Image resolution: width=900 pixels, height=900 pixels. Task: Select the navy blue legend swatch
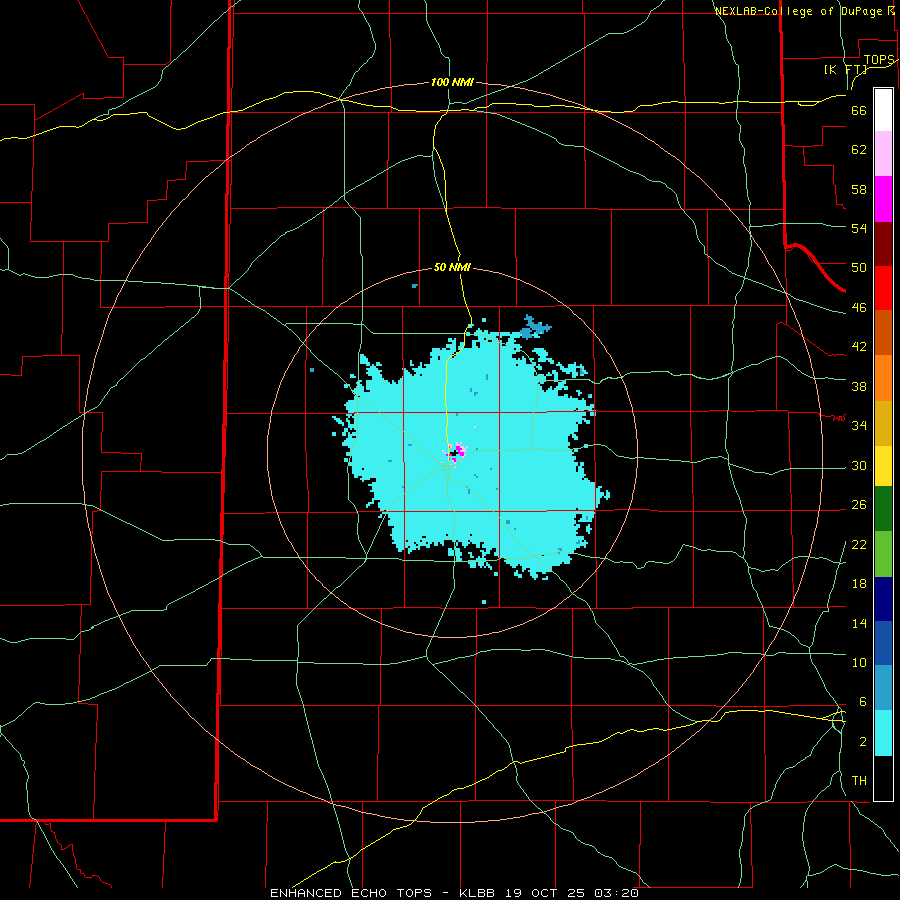pos(883,599)
